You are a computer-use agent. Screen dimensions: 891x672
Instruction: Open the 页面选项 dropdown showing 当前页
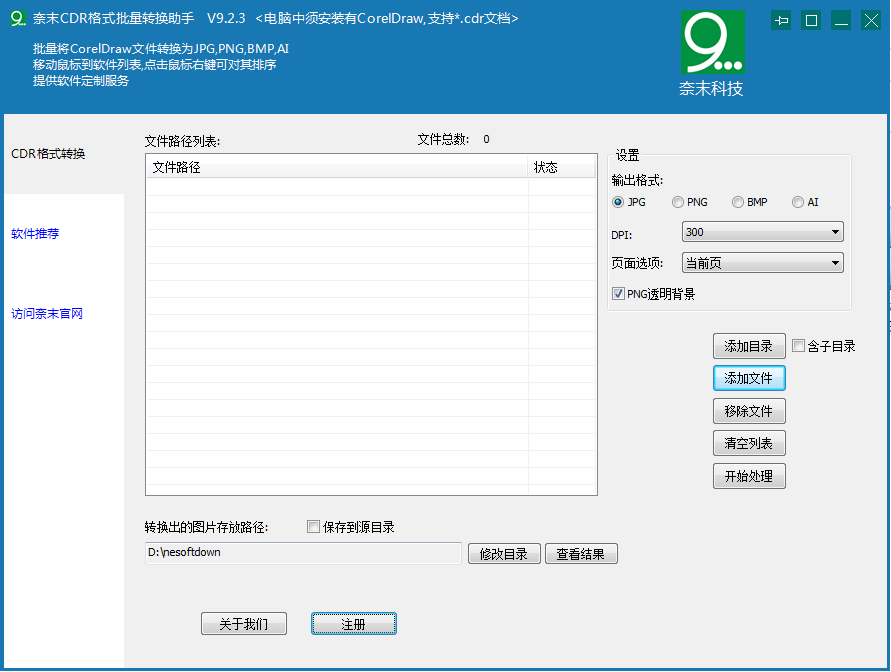762,263
